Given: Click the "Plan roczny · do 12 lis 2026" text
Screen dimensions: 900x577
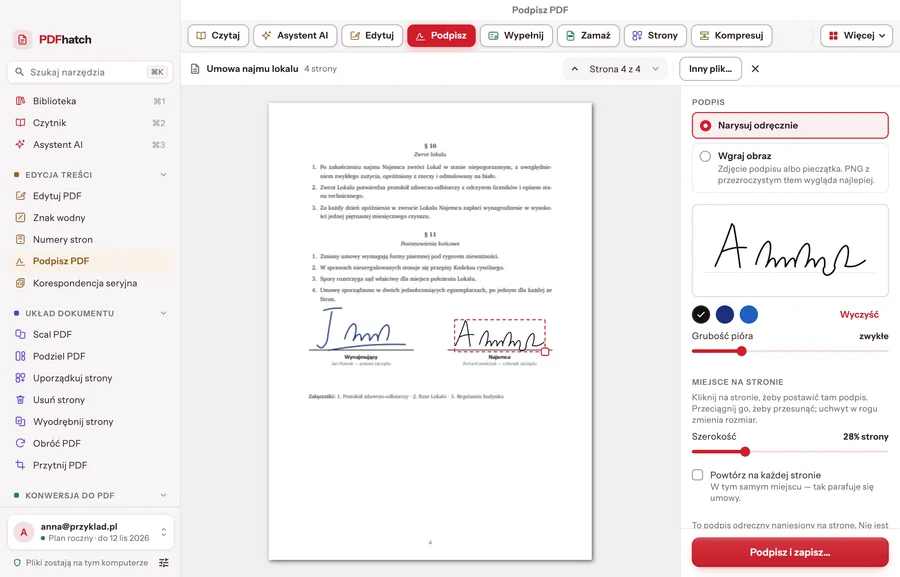Looking at the screenshot, I should pyautogui.click(x=99, y=539).
